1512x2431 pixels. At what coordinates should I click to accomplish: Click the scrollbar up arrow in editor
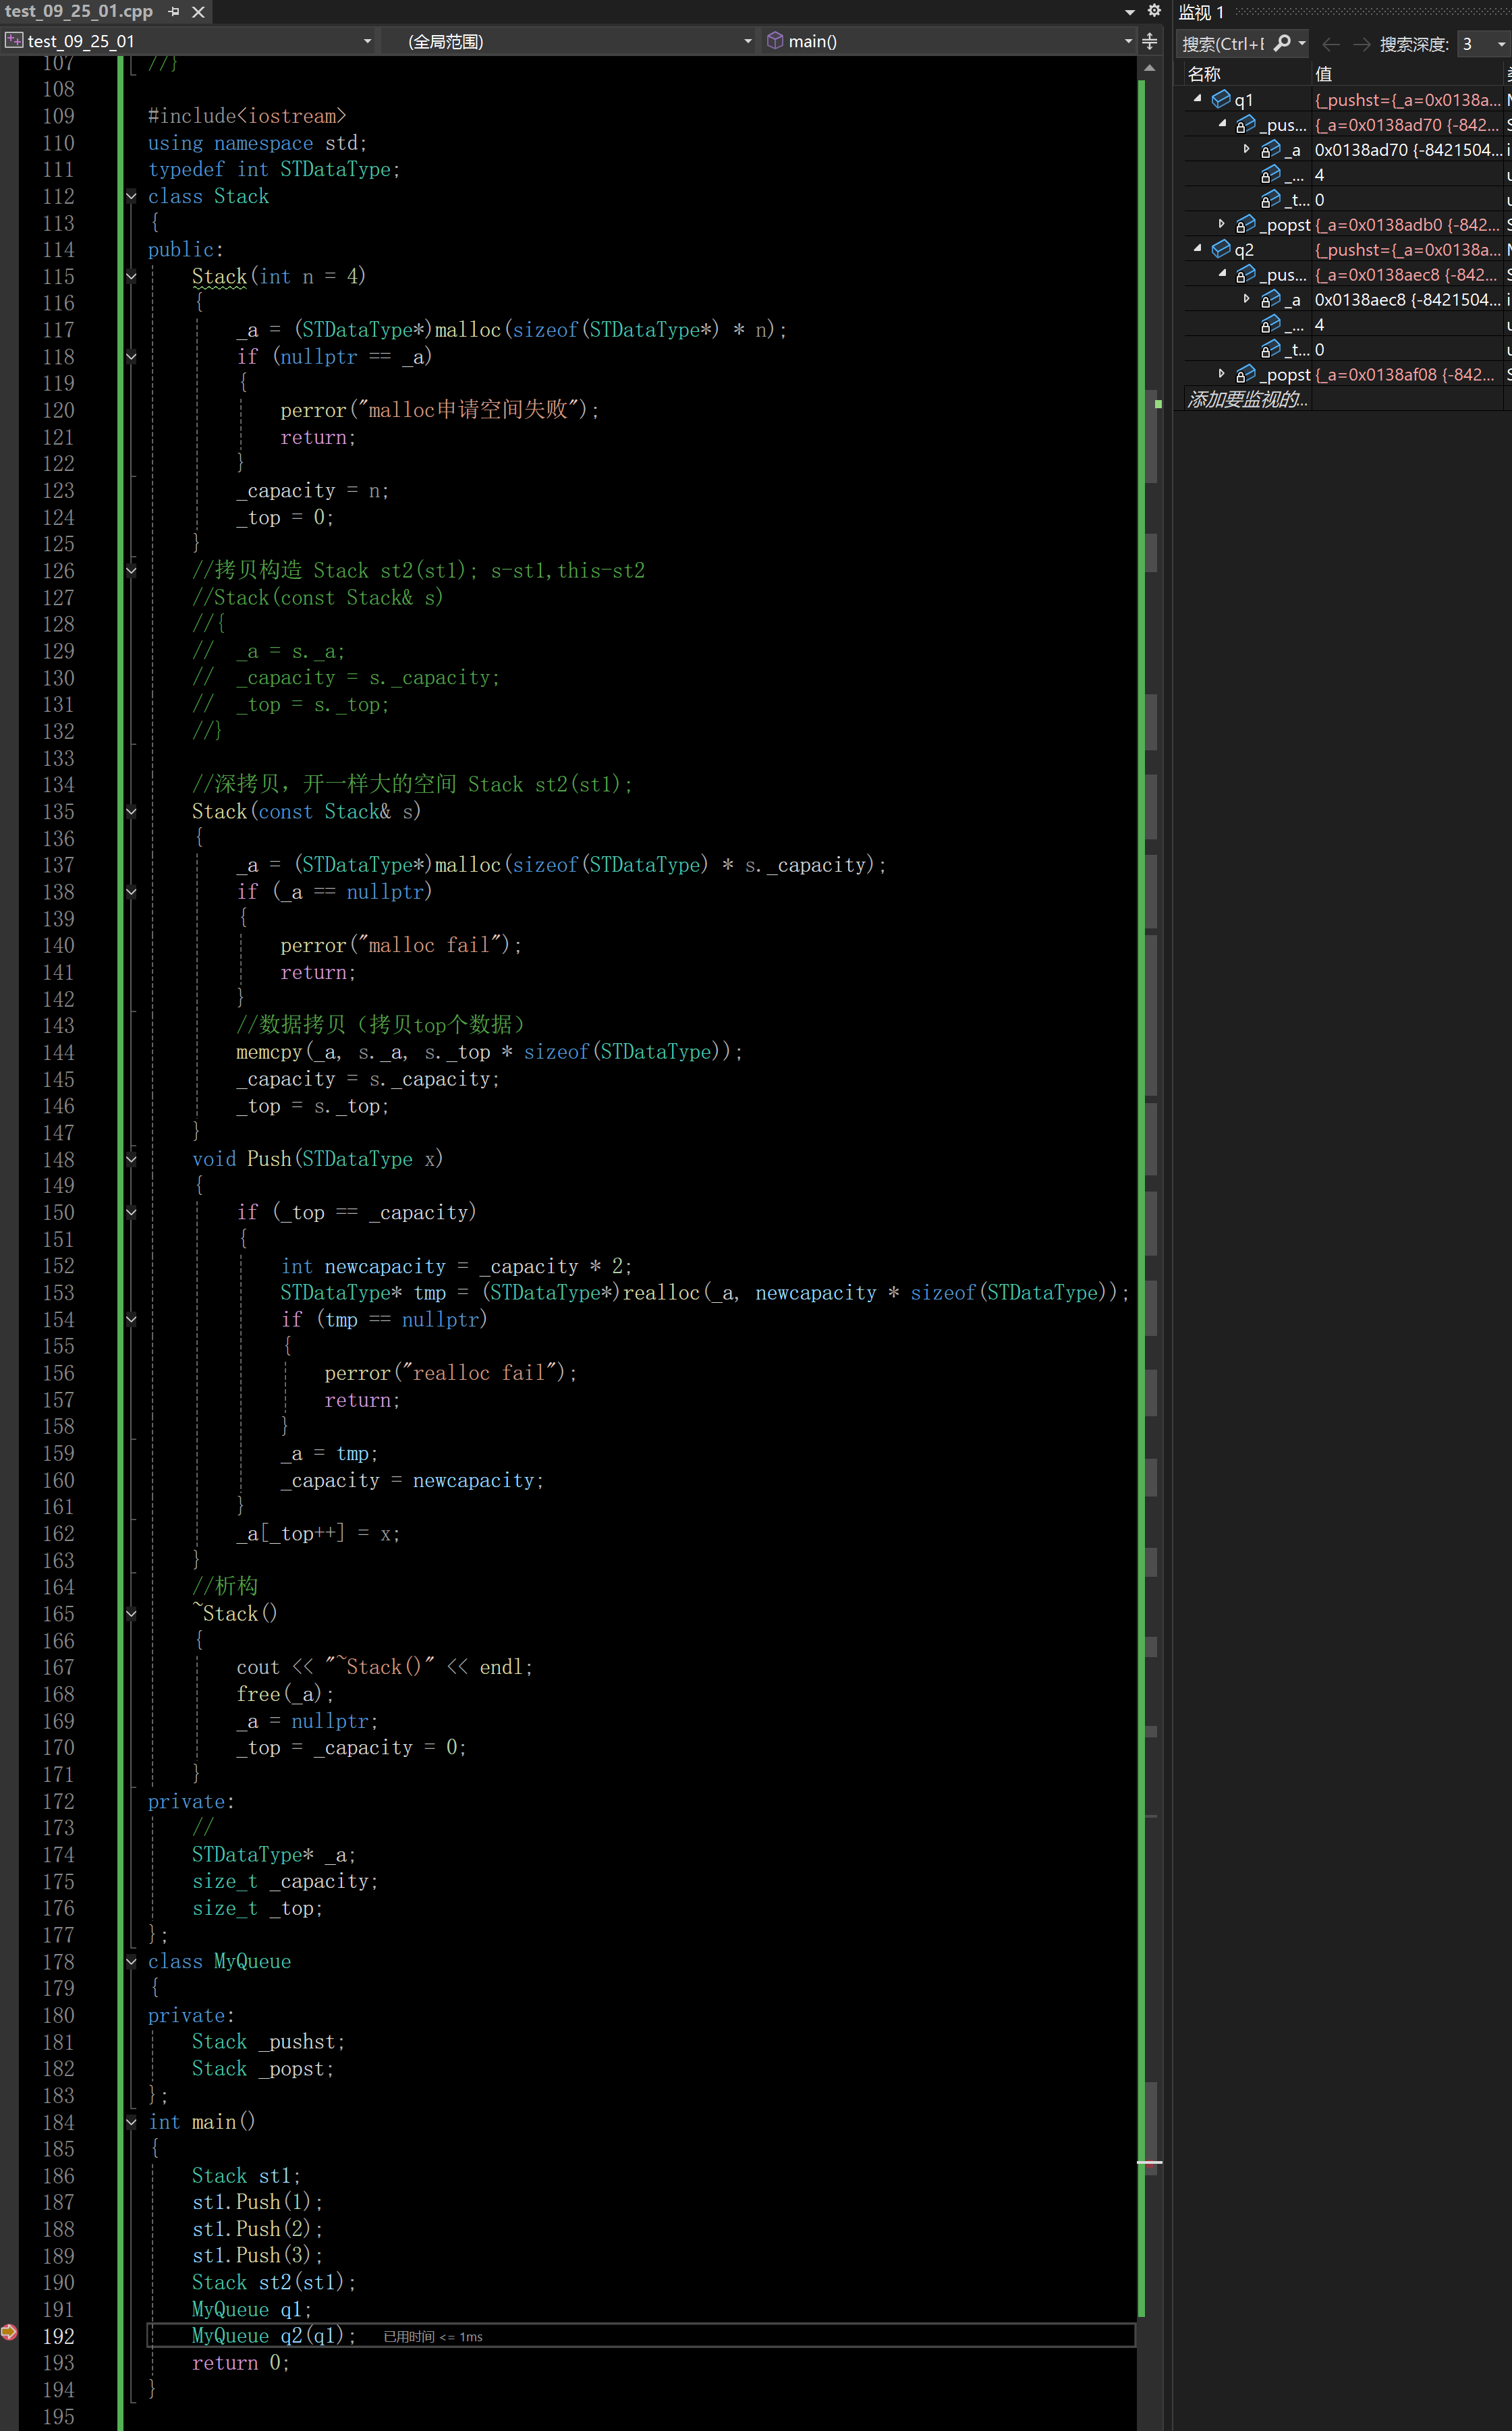coord(1150,68)
